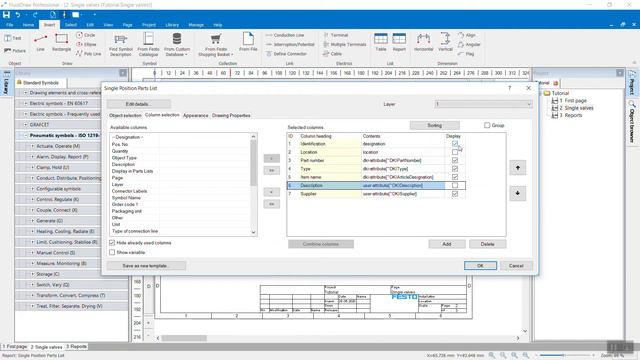Screen dimensions: 640x360
Task: Expand Electric symbols - EN 60617 category
Action: tap(25, 103)
